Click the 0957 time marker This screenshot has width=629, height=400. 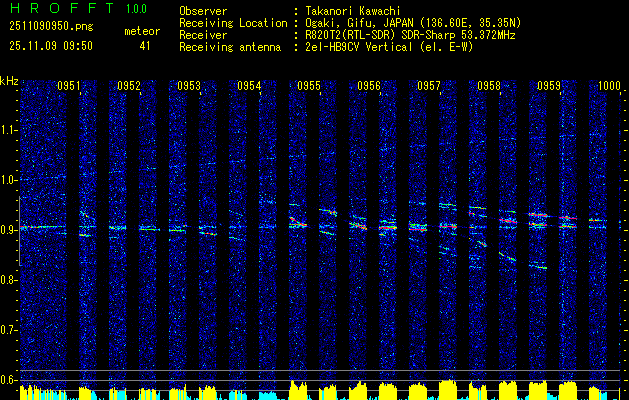pos(429,86)
